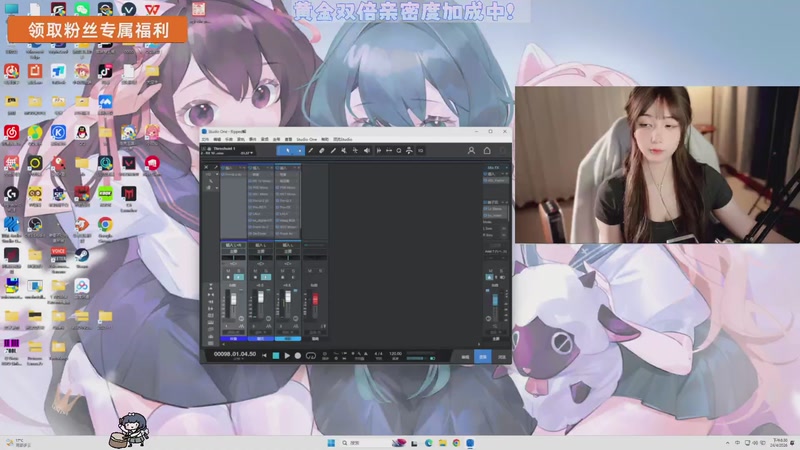Open the second channel output selector dropdown
The image size is (800, 450).
coord(261,251)
